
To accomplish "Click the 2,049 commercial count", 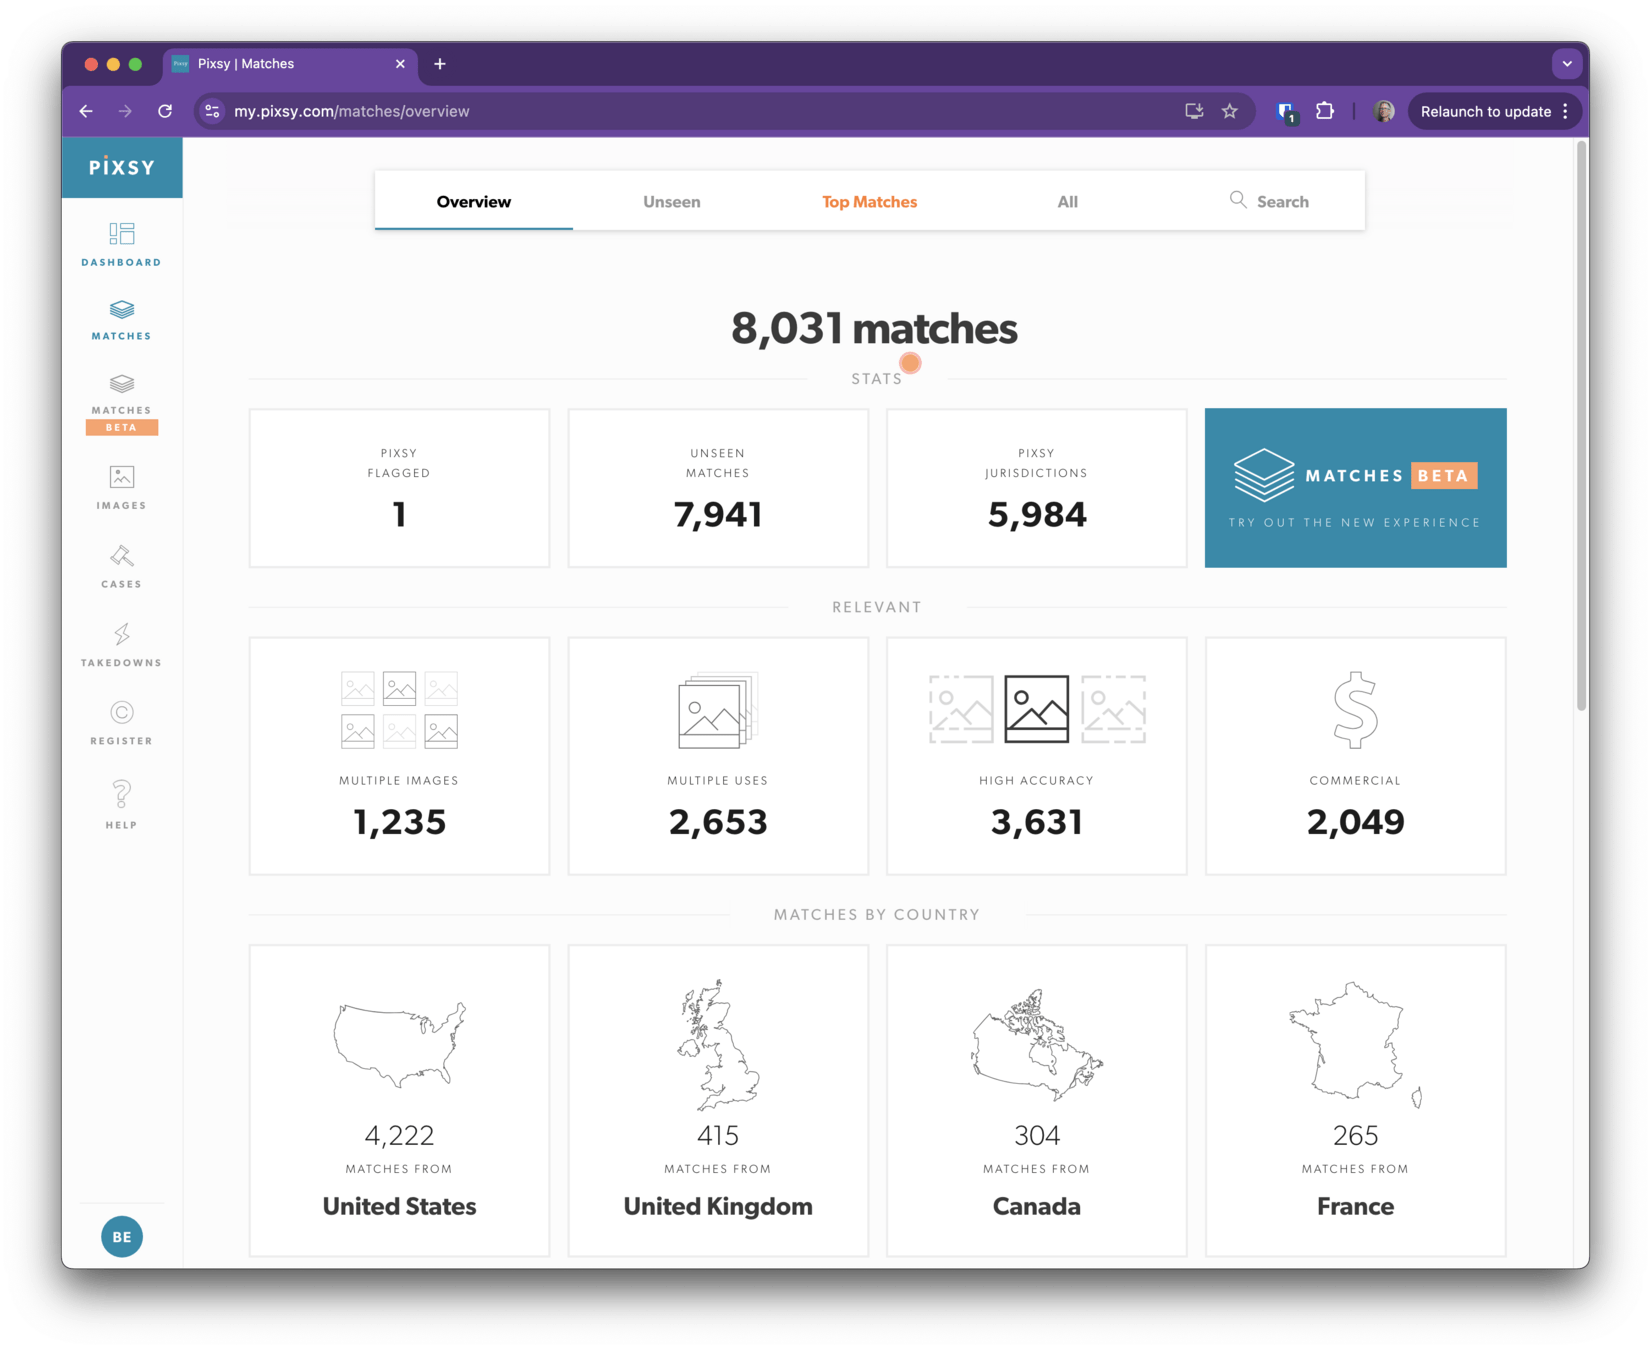I will [1355, 822].
